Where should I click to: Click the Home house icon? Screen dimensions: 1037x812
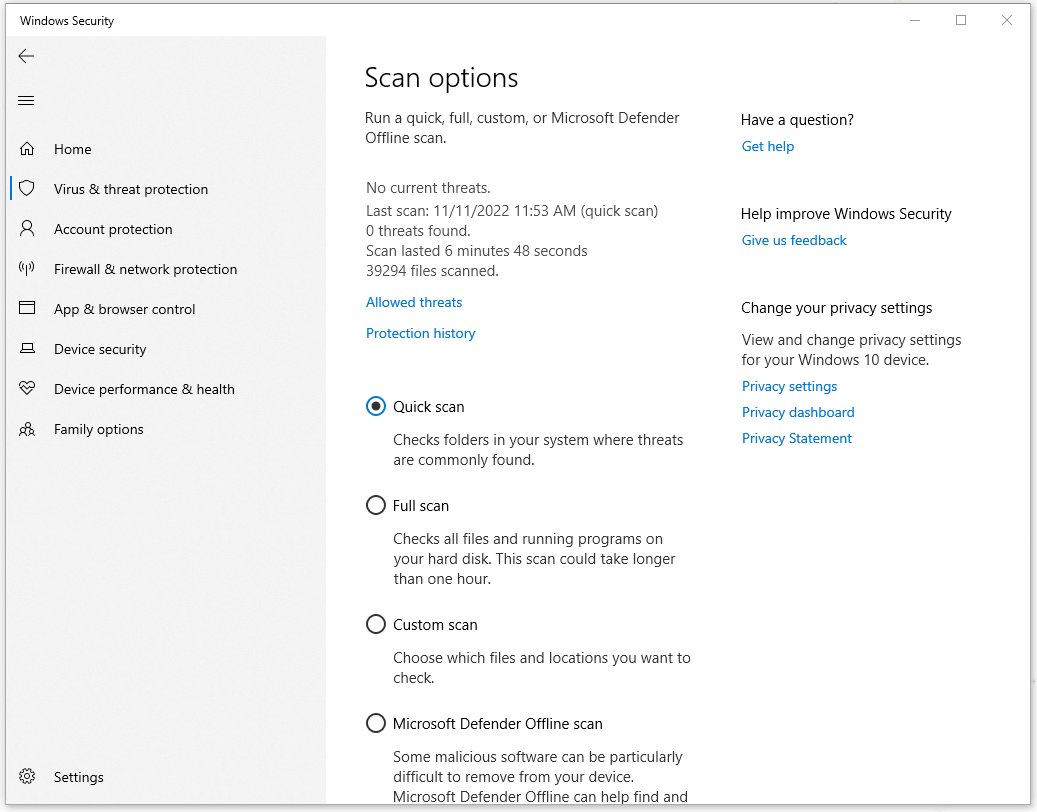[x=27, y=149]
